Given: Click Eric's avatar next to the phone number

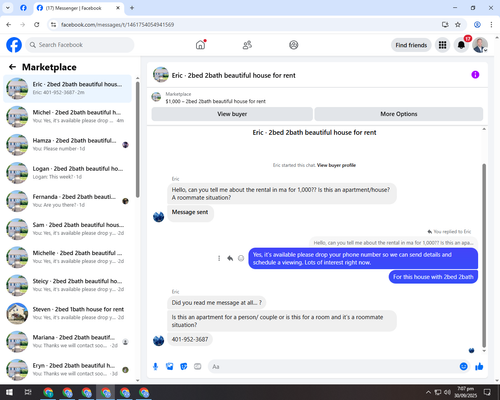Looking at the screenshot, I should click(x=158, y=341).
